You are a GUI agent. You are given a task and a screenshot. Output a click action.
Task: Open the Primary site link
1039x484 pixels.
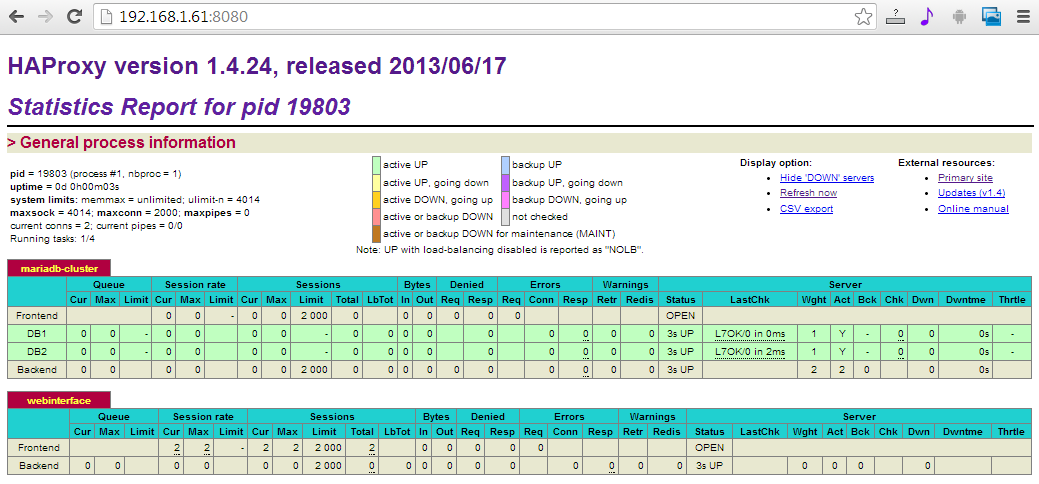965,178
